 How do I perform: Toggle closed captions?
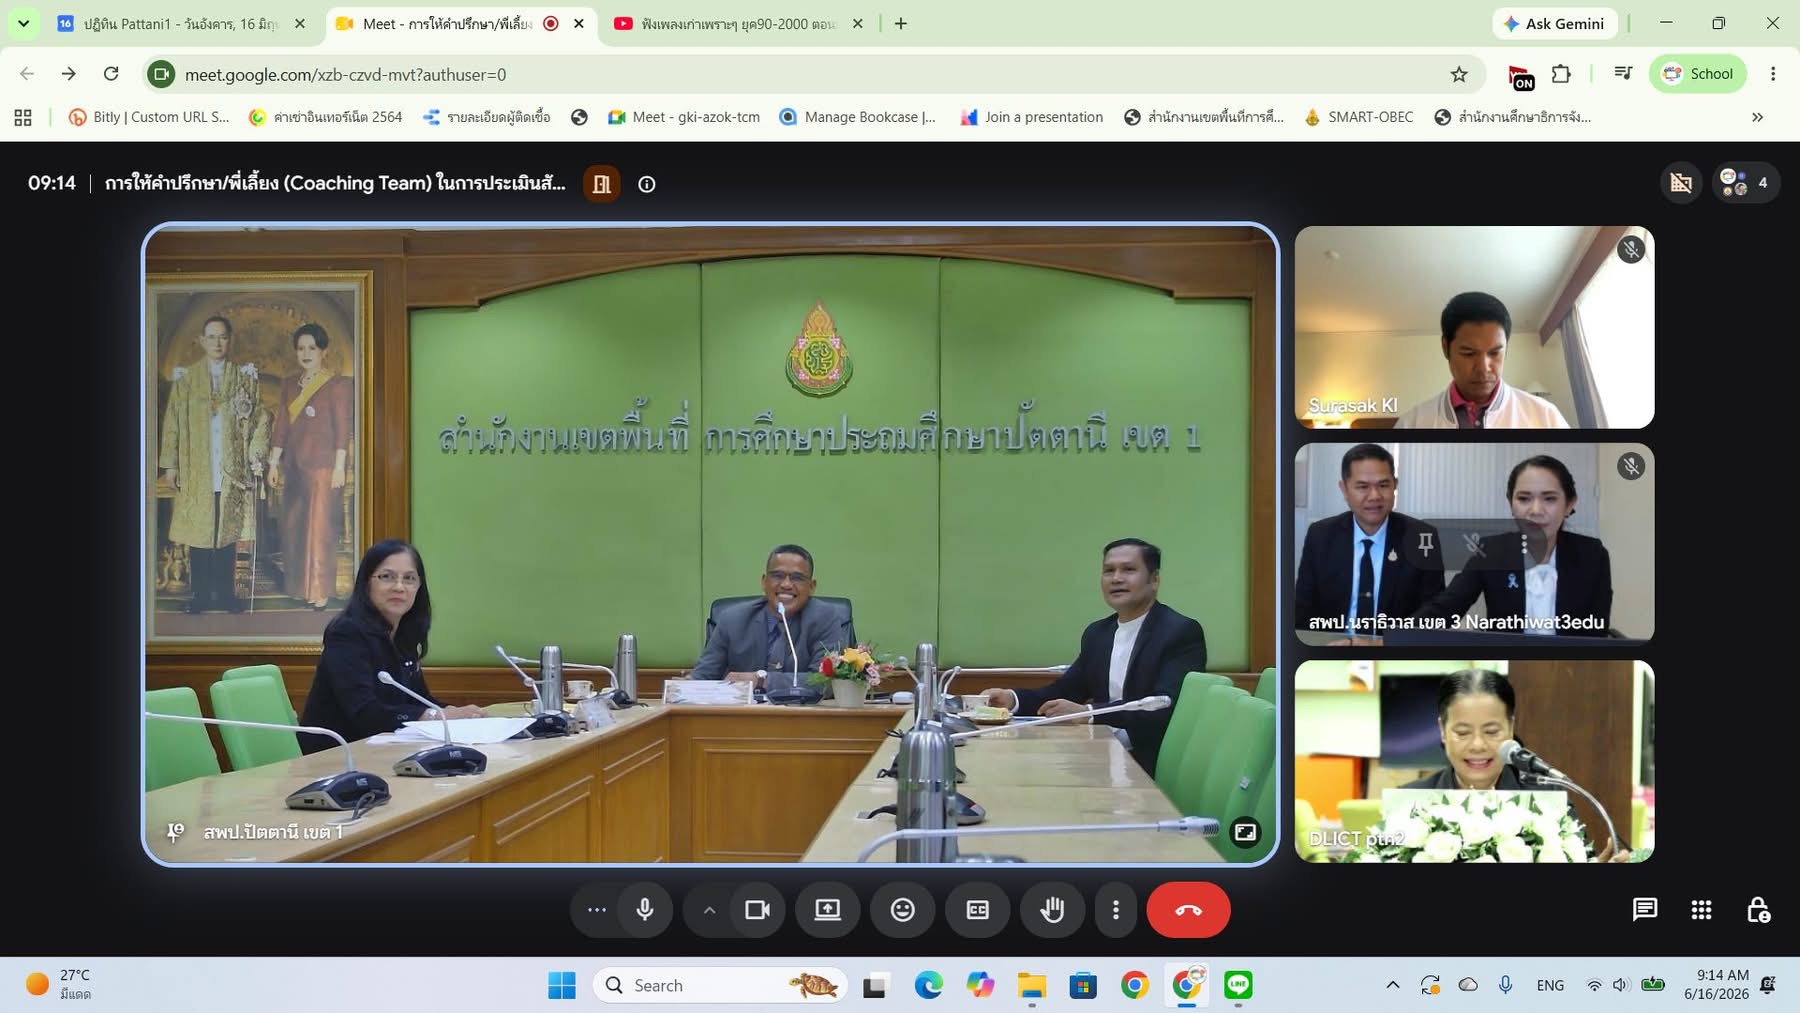tap(977, 910)
